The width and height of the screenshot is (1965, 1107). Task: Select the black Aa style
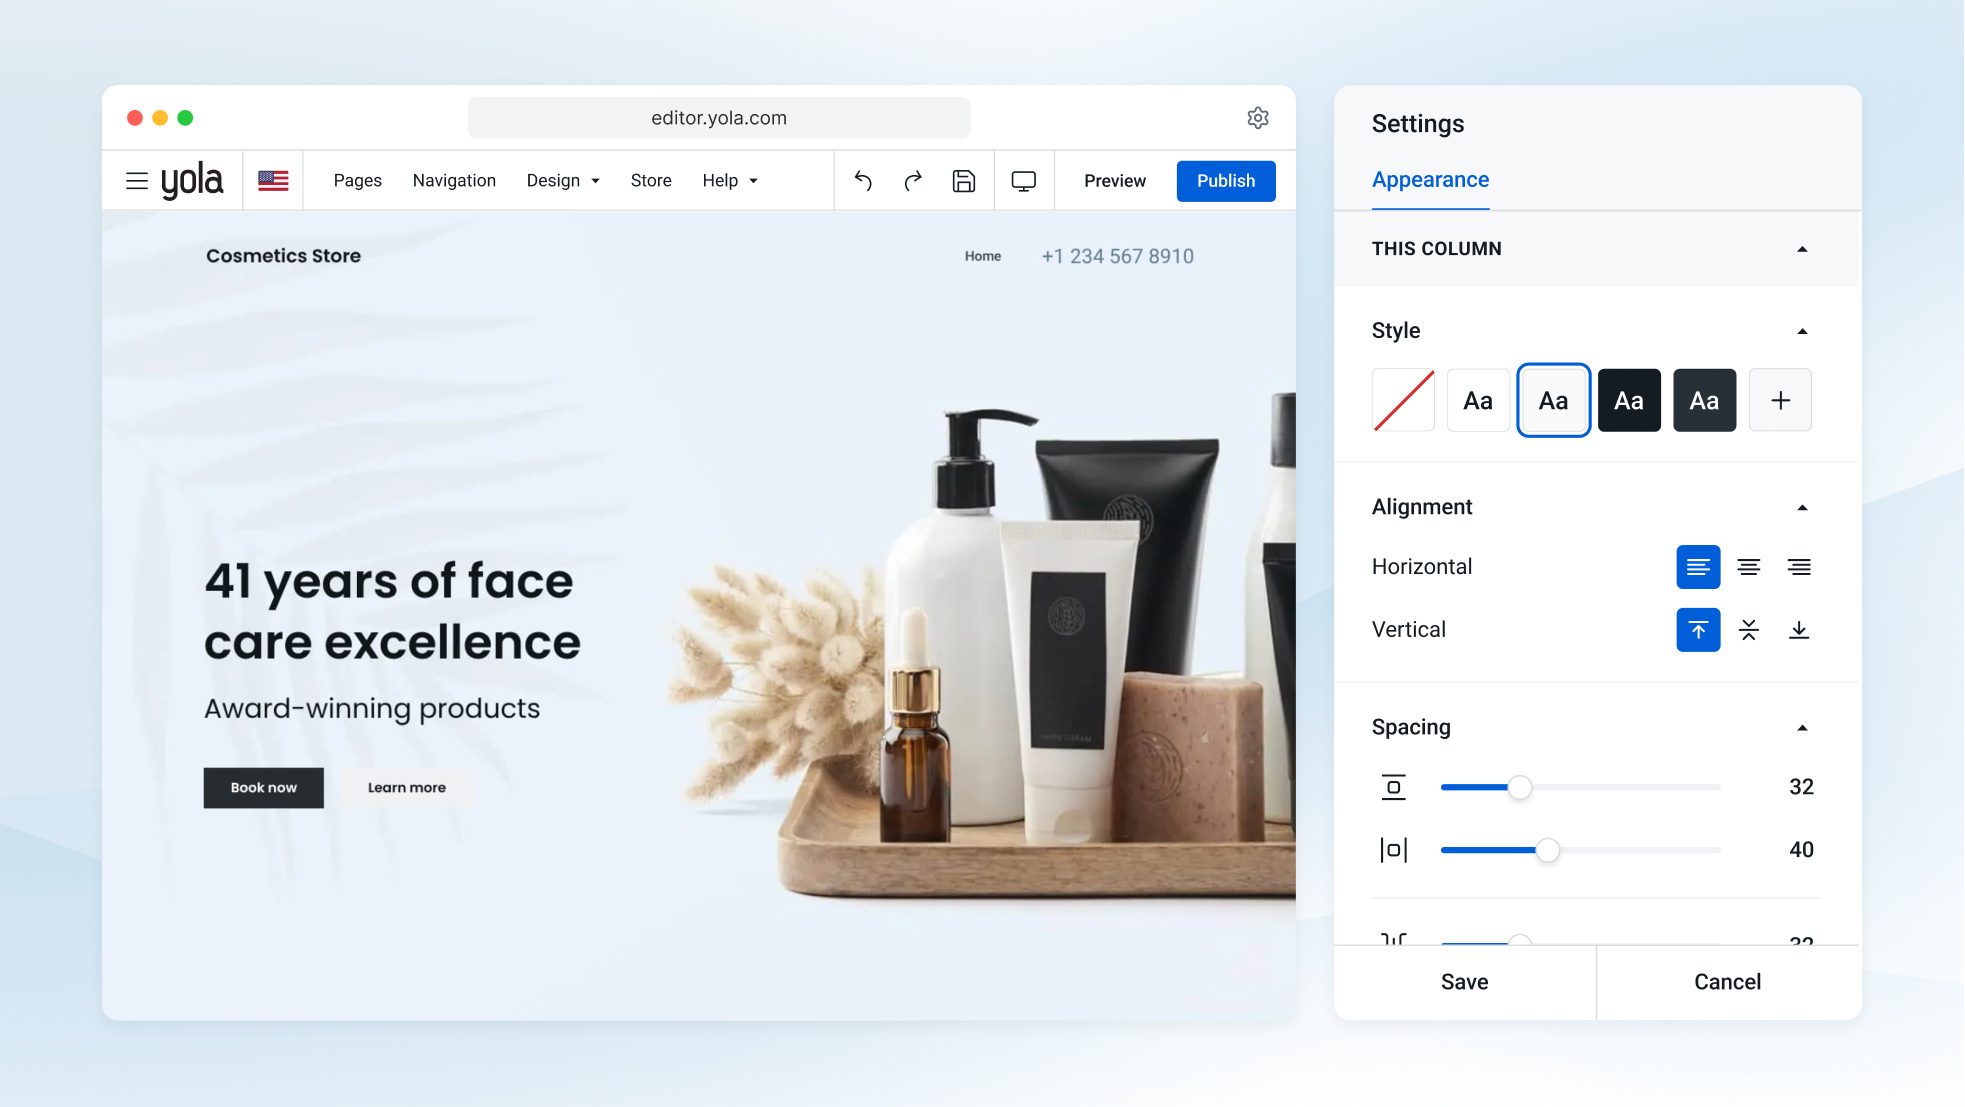pos(1629,400)
